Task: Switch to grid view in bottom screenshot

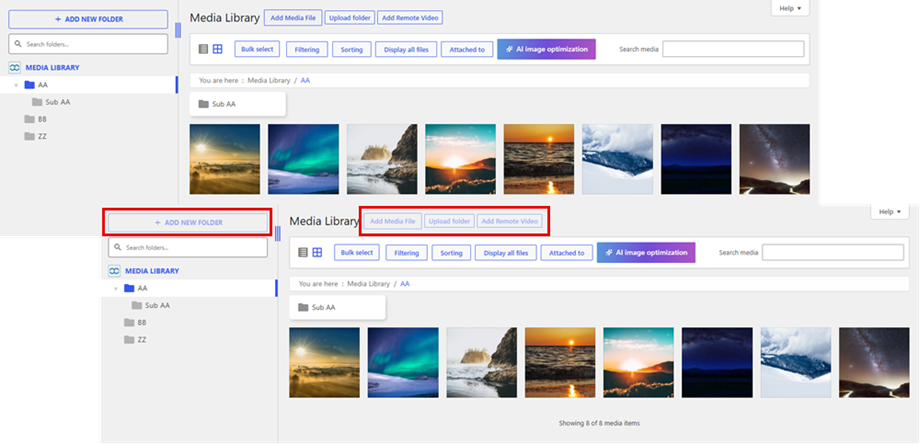Action: tap(317, 253)
